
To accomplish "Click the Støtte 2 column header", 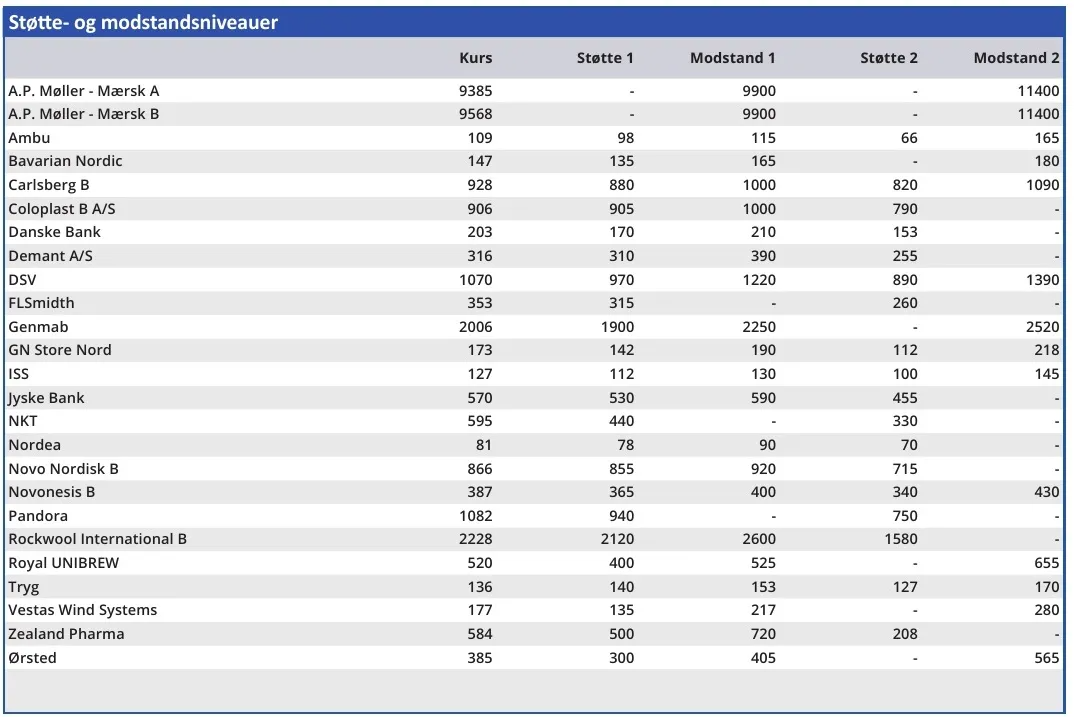I will click(888, 58).
